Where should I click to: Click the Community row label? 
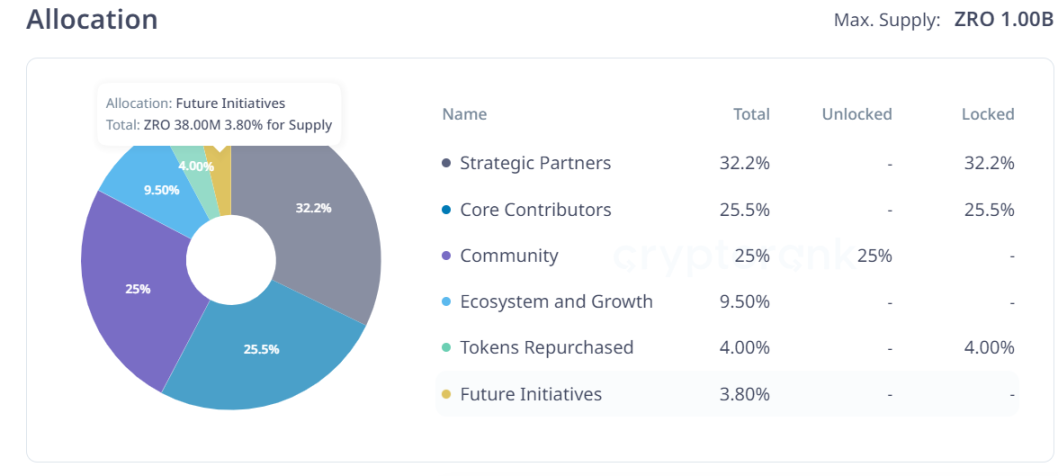point(509,256)
